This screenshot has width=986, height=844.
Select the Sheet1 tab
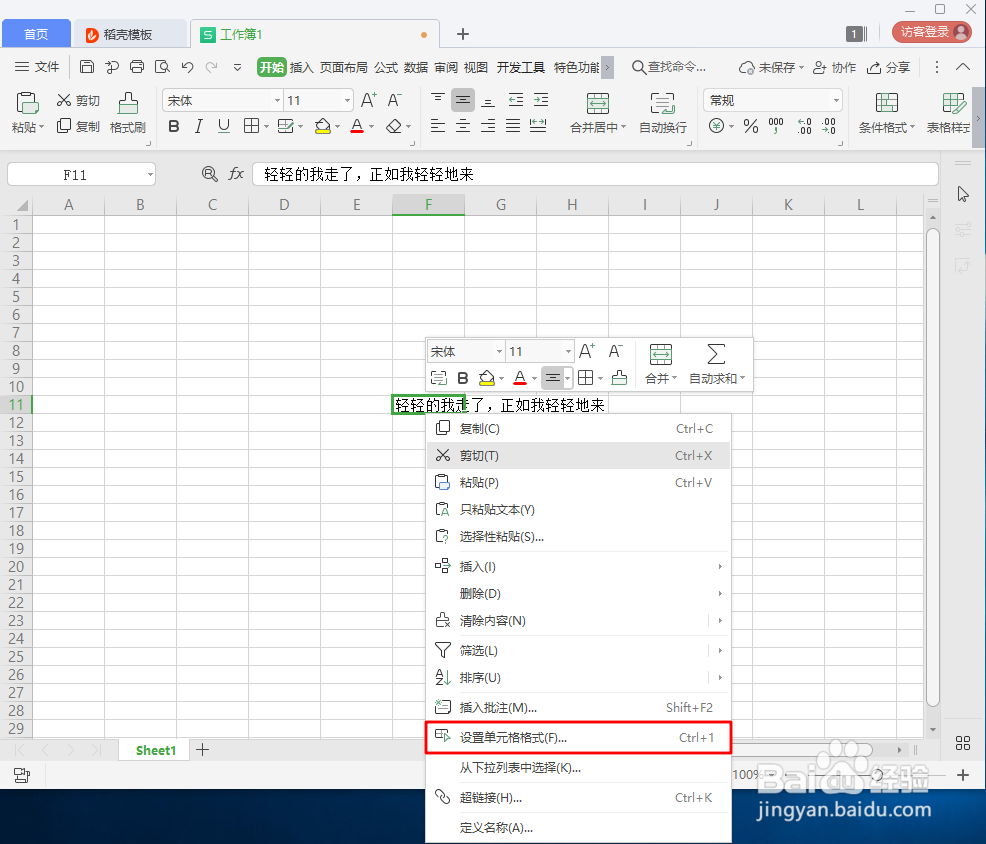[x=156, y=750]
